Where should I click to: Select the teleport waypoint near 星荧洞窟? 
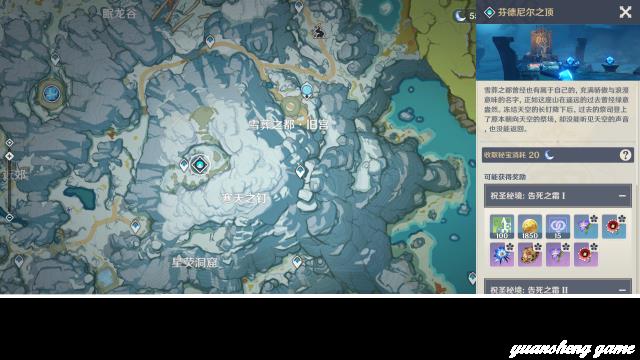(297, 262)
